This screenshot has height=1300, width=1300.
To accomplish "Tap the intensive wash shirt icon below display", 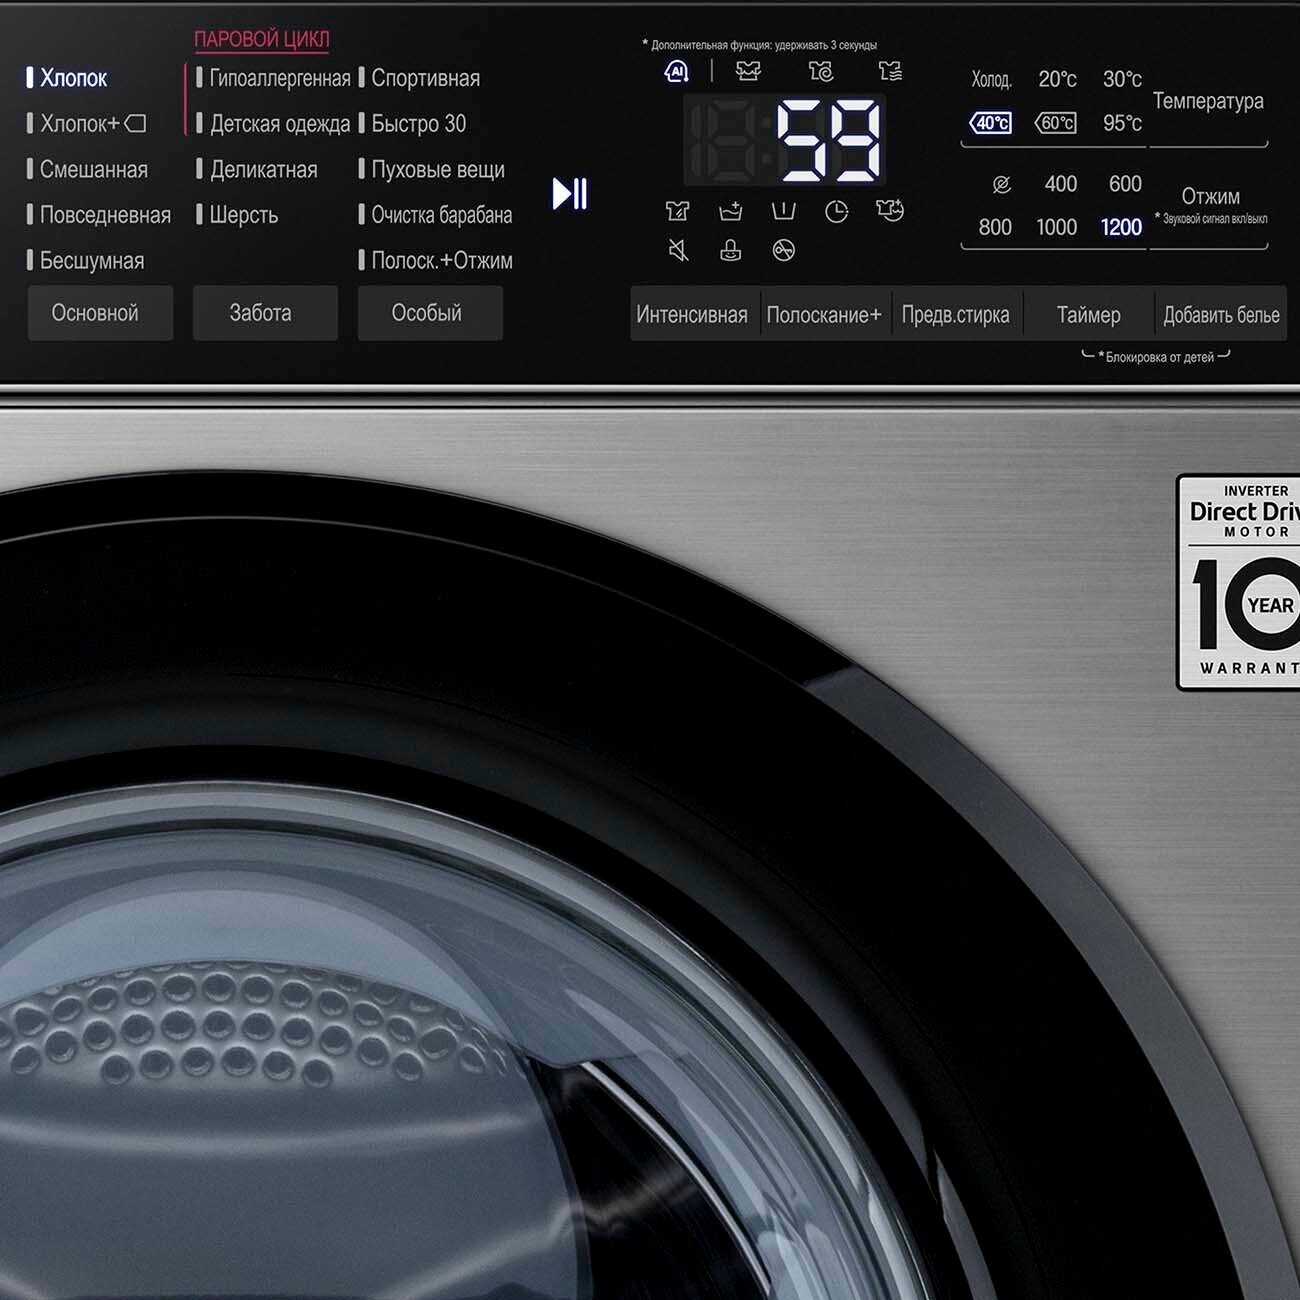I will coord(678,211).
